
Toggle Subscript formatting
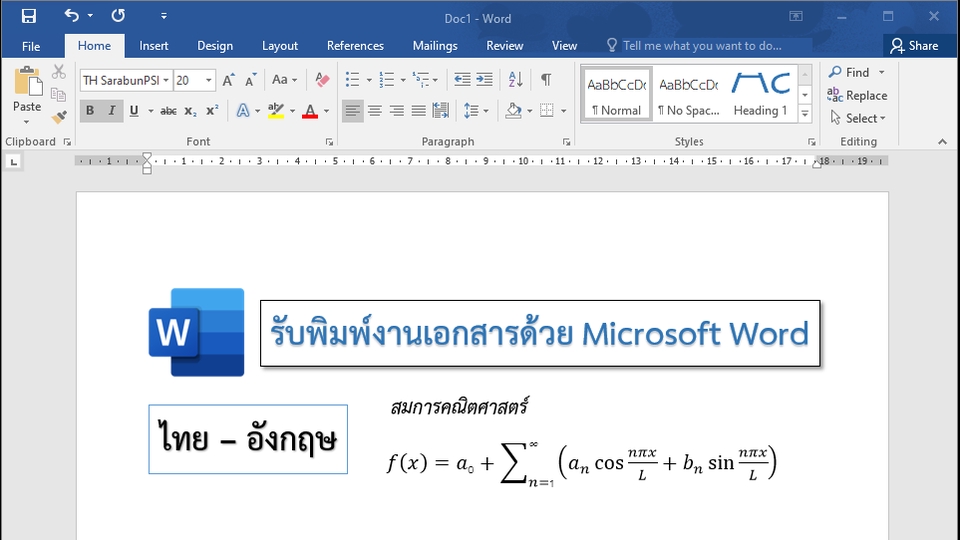click(x=190, y=111)
